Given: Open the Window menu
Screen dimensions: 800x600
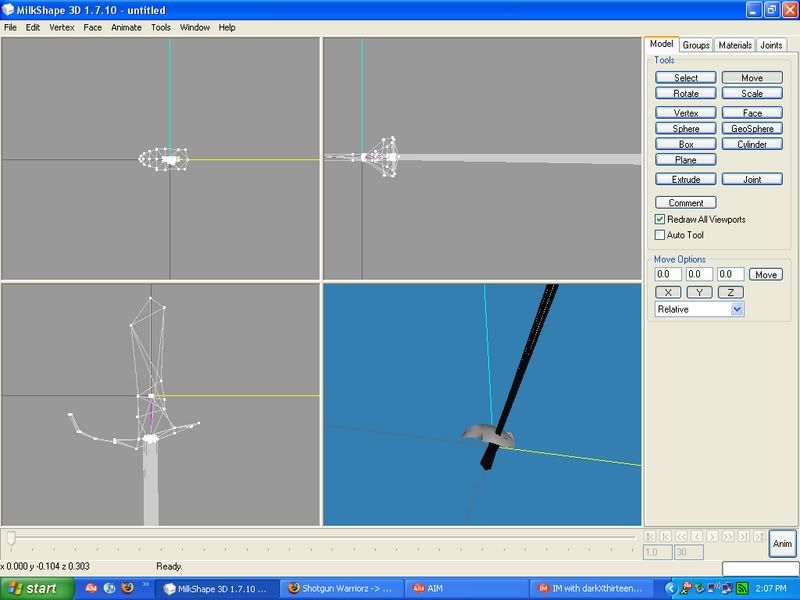Looking at the screenshot, I should [194, 28].
